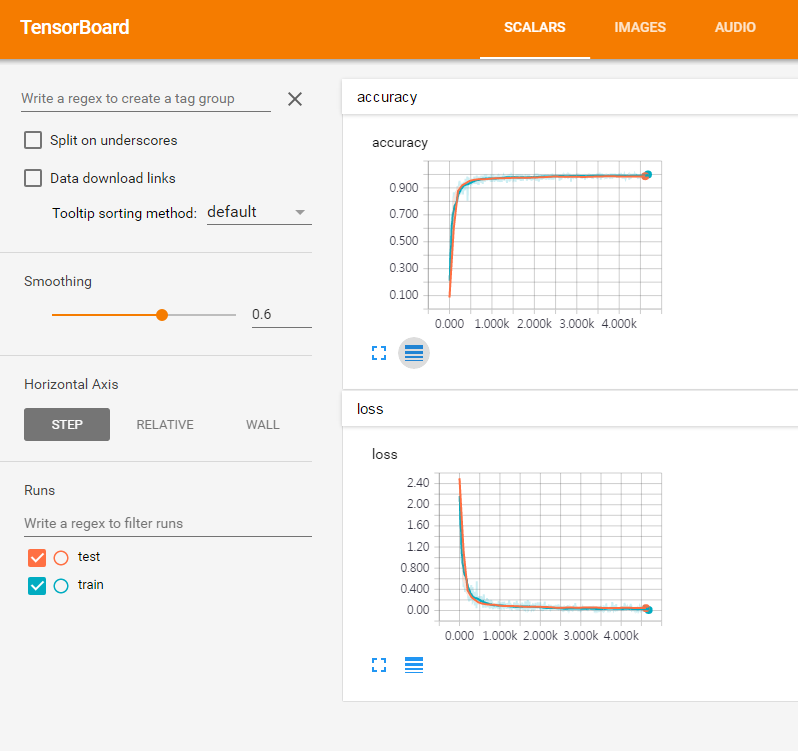The width and height of the screenshot is (798, 751).
Task: Click the 'test' run label
Action: pos(89,557)
